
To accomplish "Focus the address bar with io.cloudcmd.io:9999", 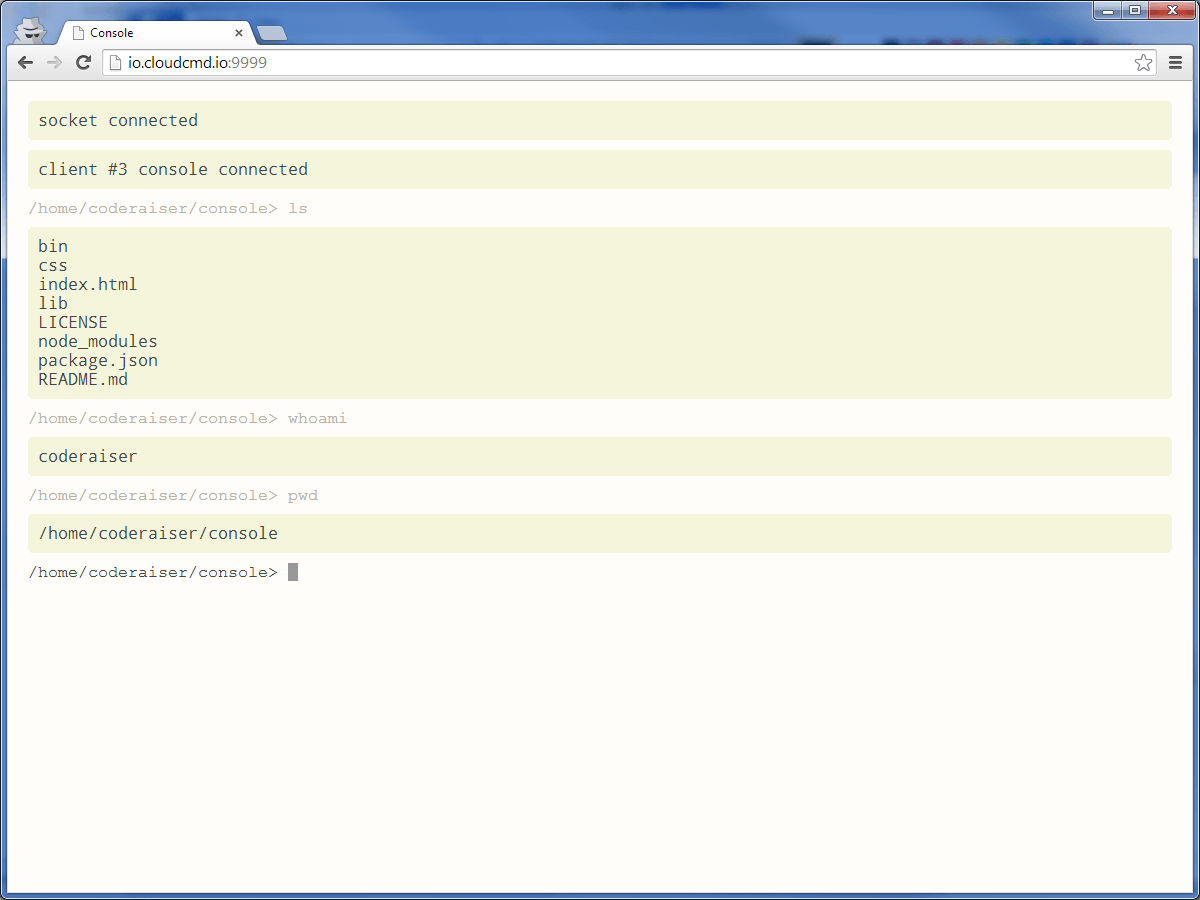I will click(x=630, y=63).
